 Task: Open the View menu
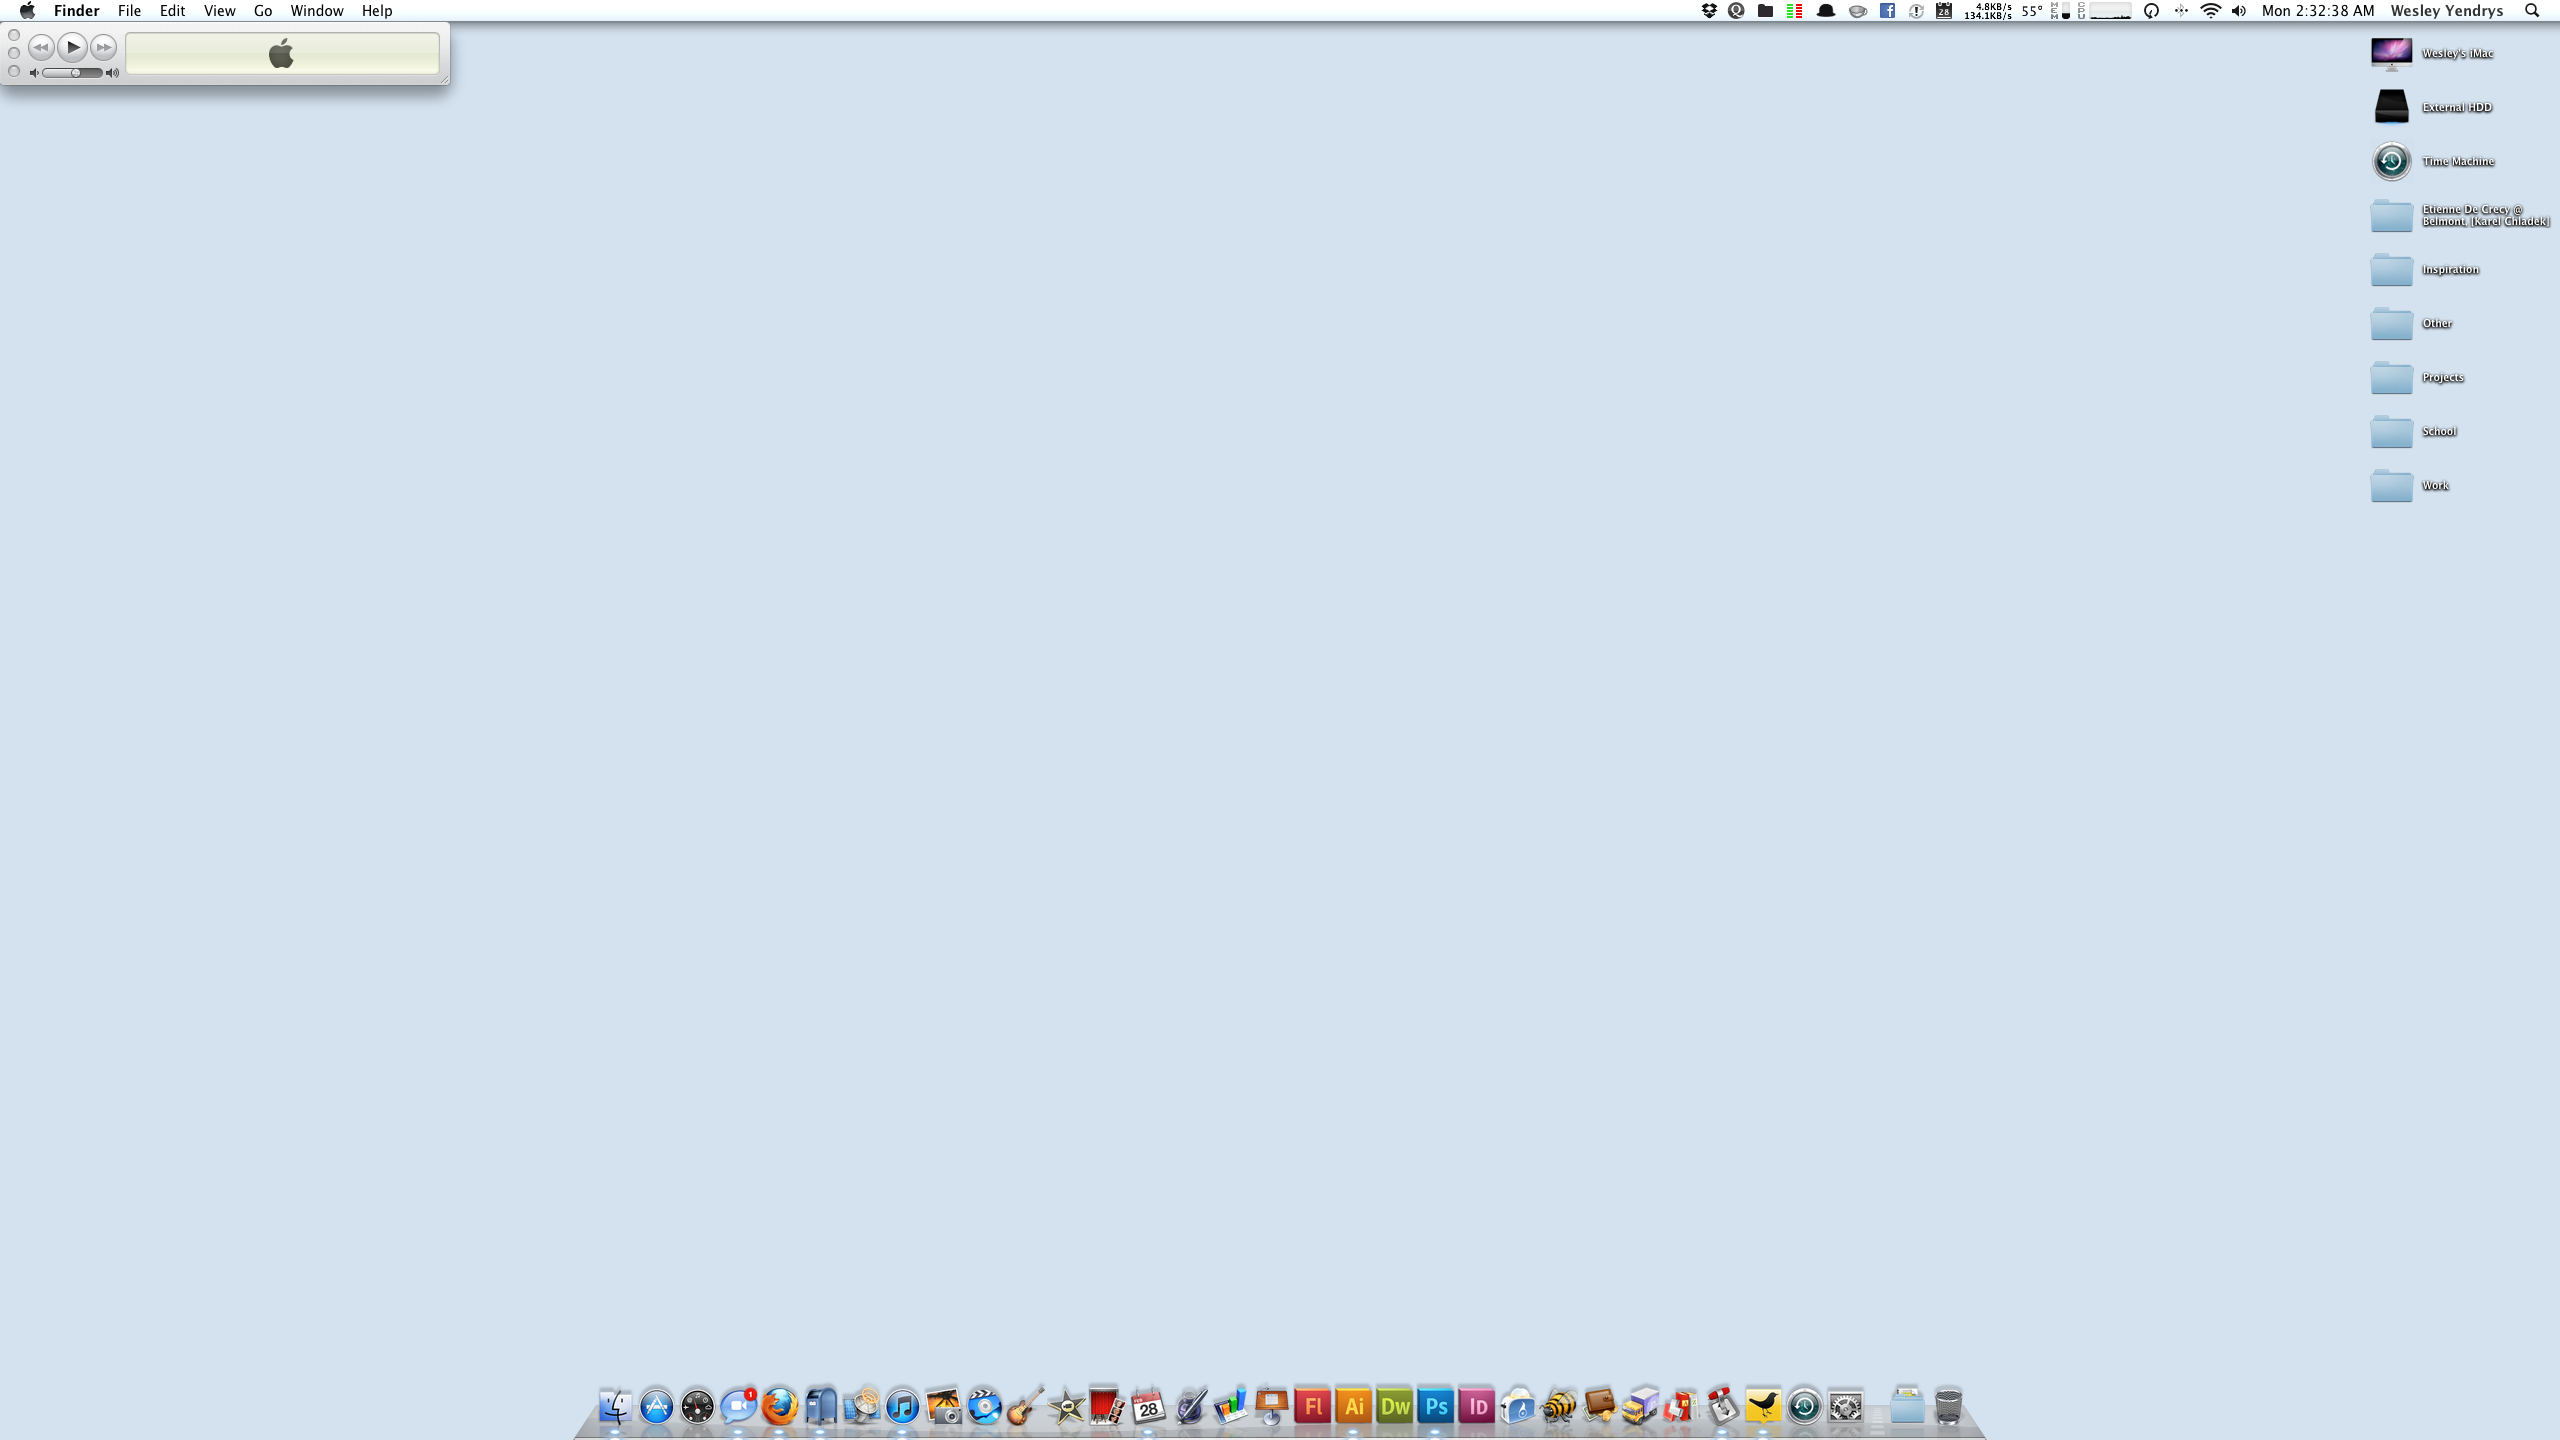(219, 11)
